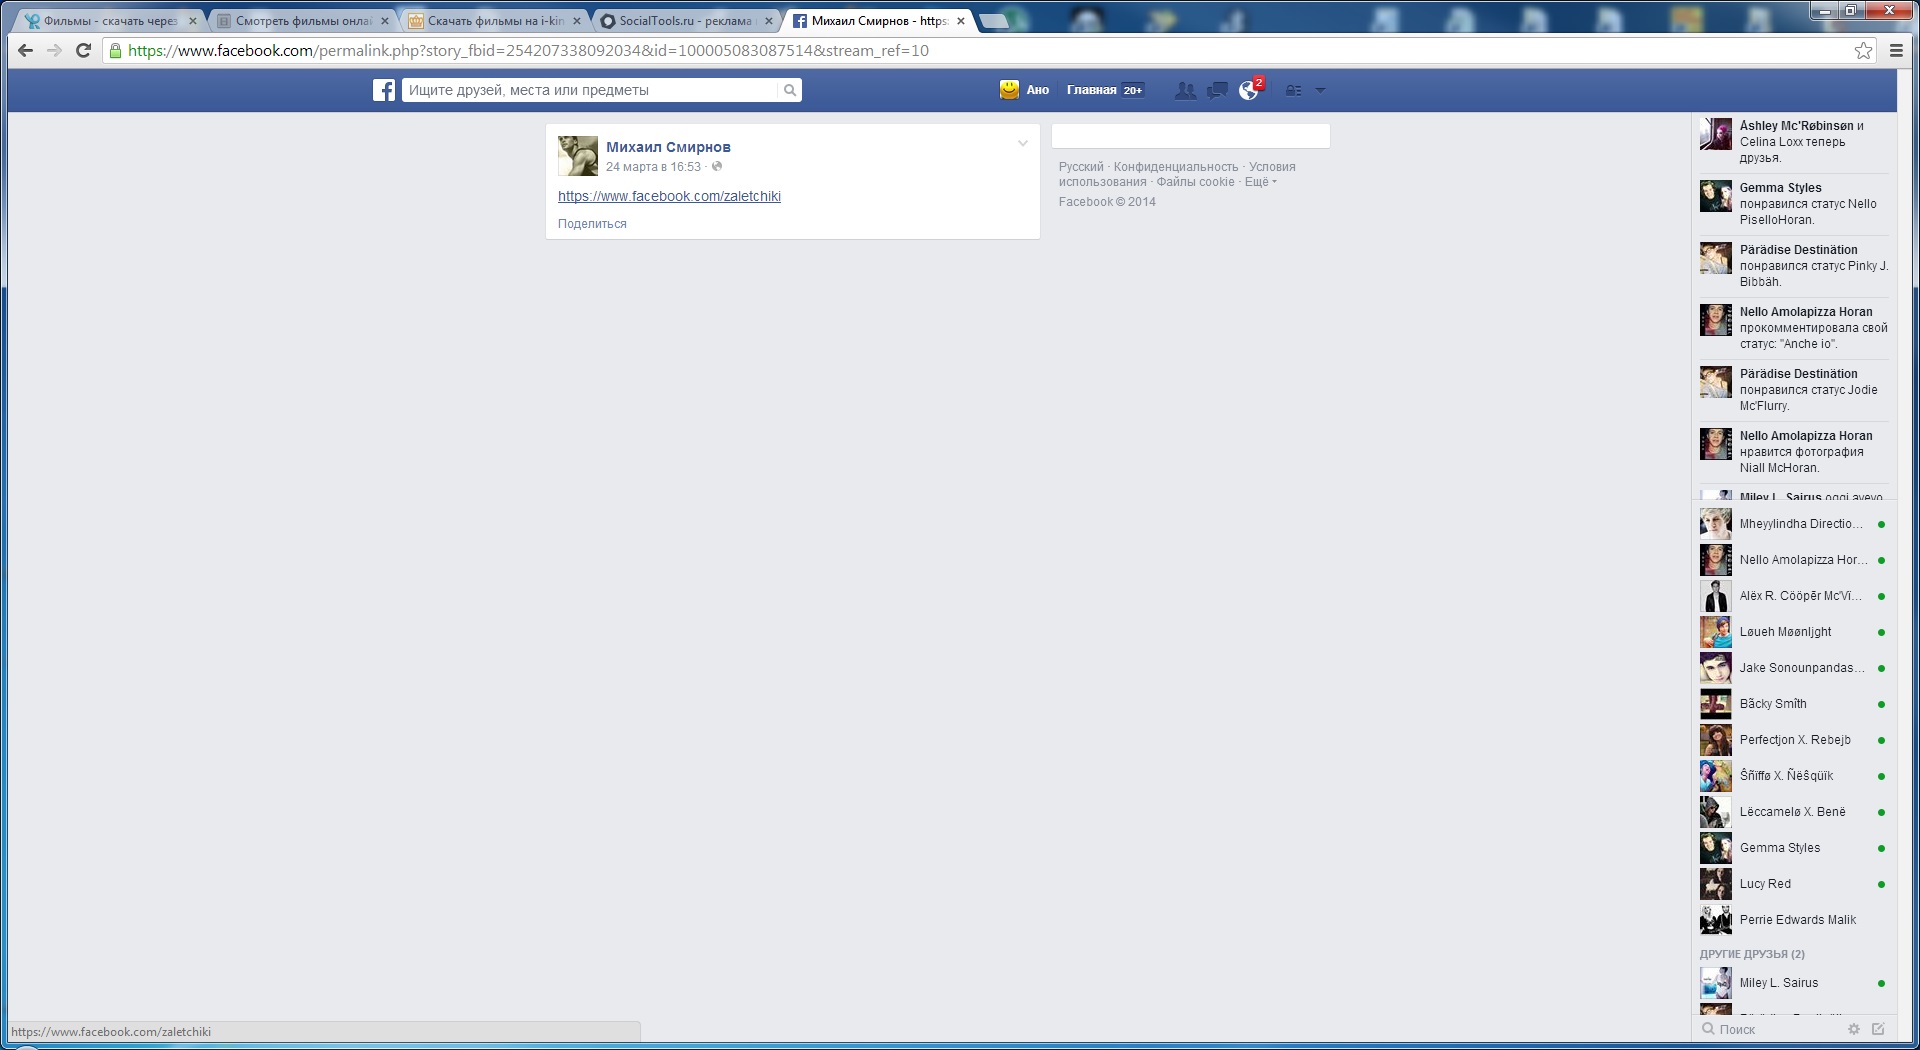Click the browser Forward arrow

pyautogui.click(x=54, y=51)
